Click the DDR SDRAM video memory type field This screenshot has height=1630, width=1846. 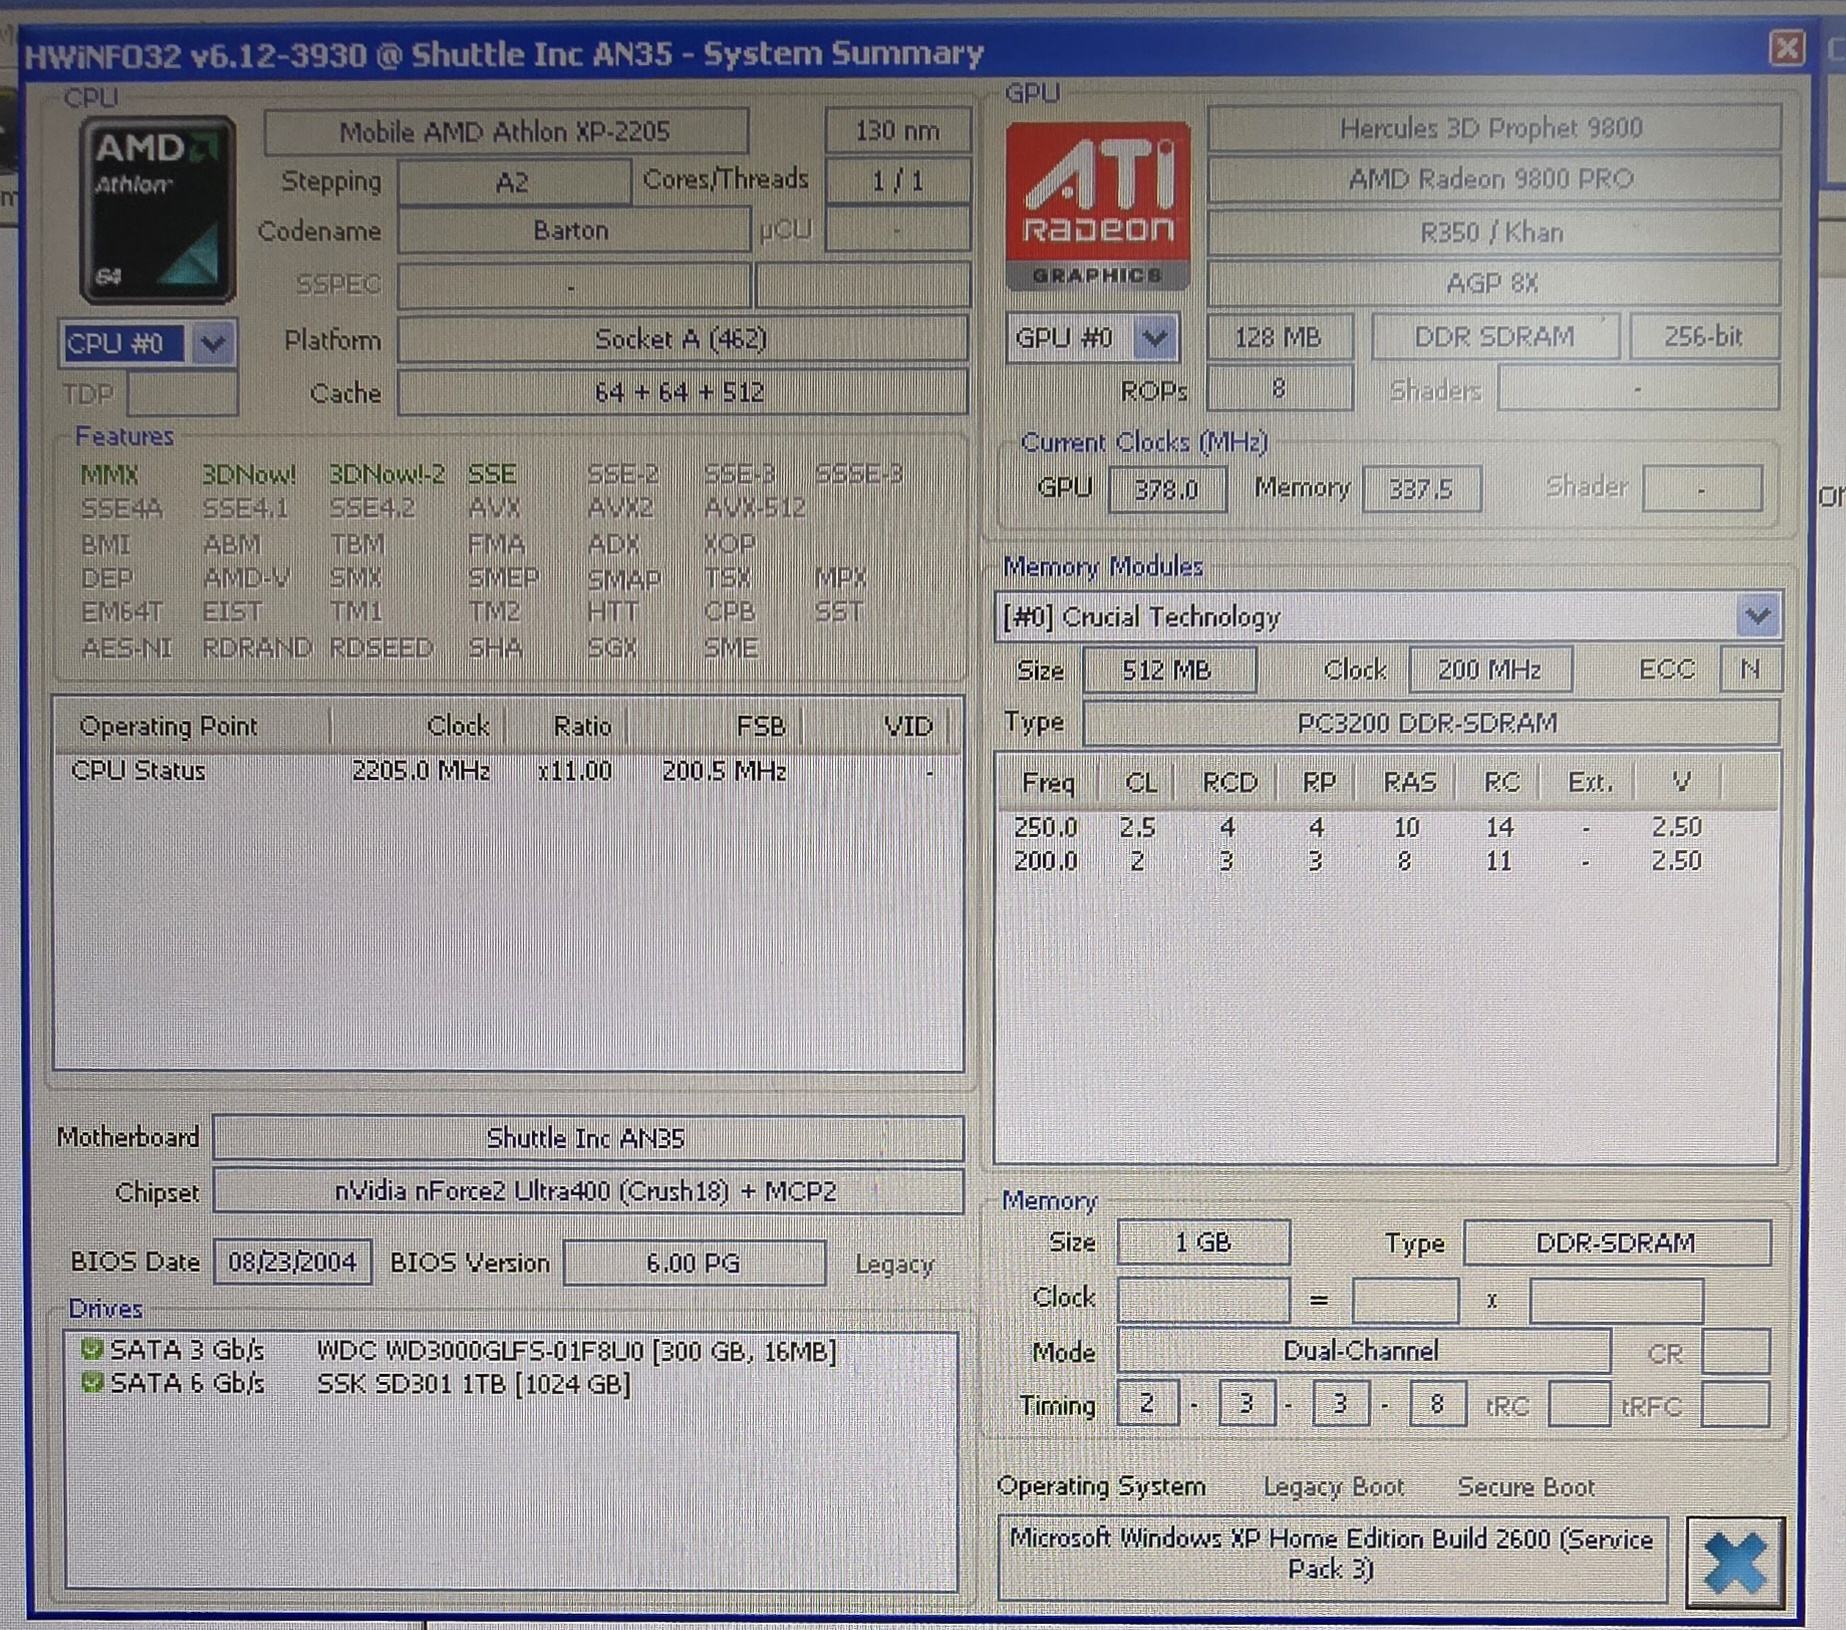(1495, 337)
